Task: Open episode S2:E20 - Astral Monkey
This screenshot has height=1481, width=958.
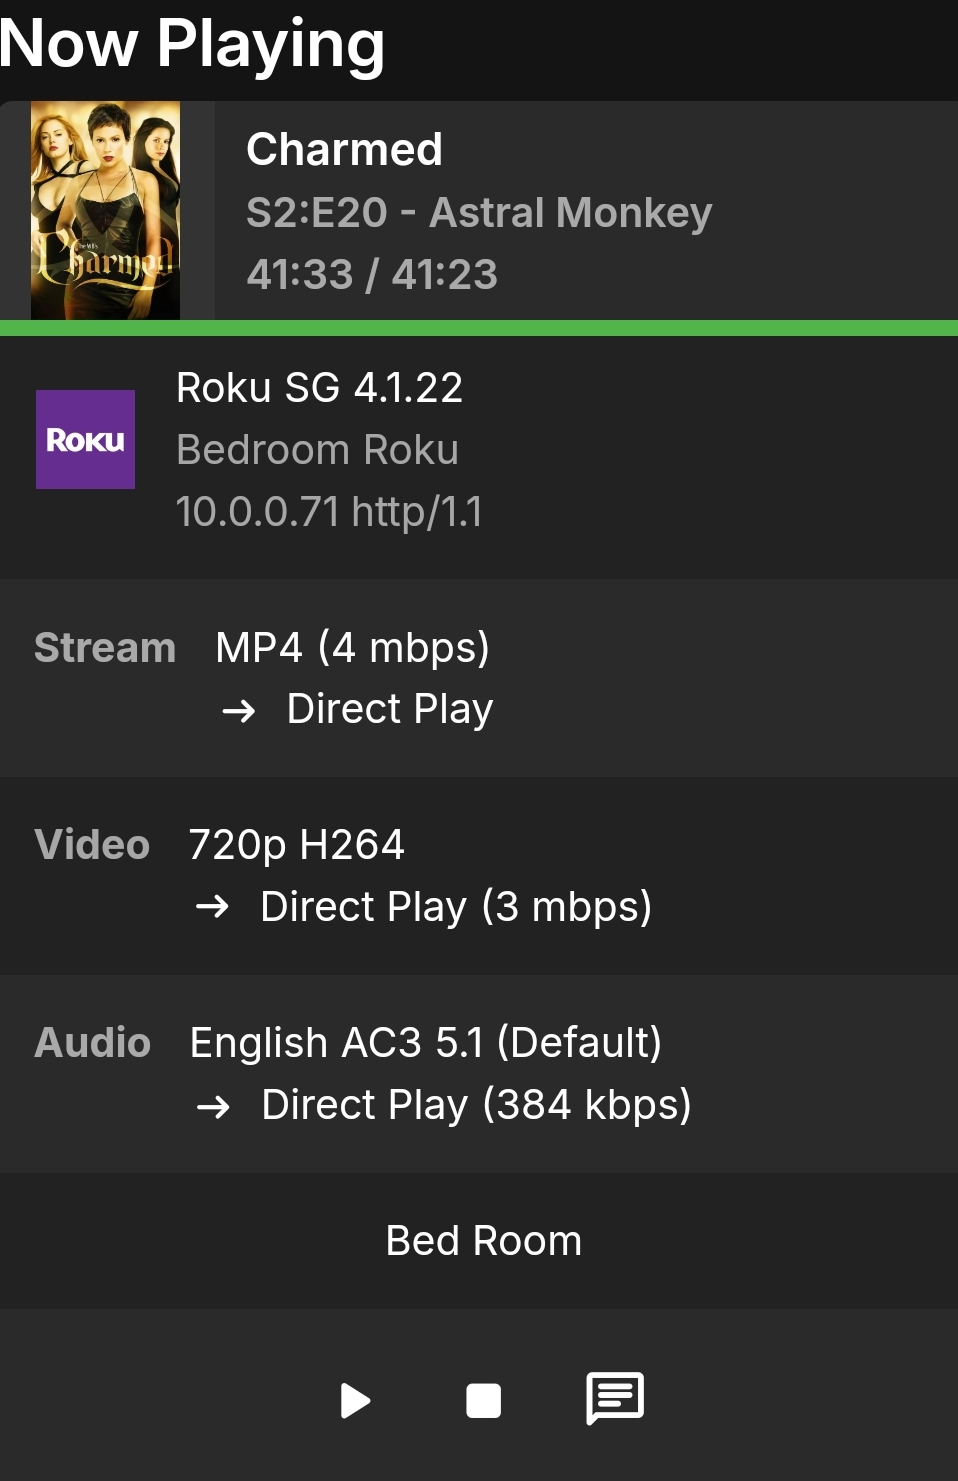Action: click(479, 212)
